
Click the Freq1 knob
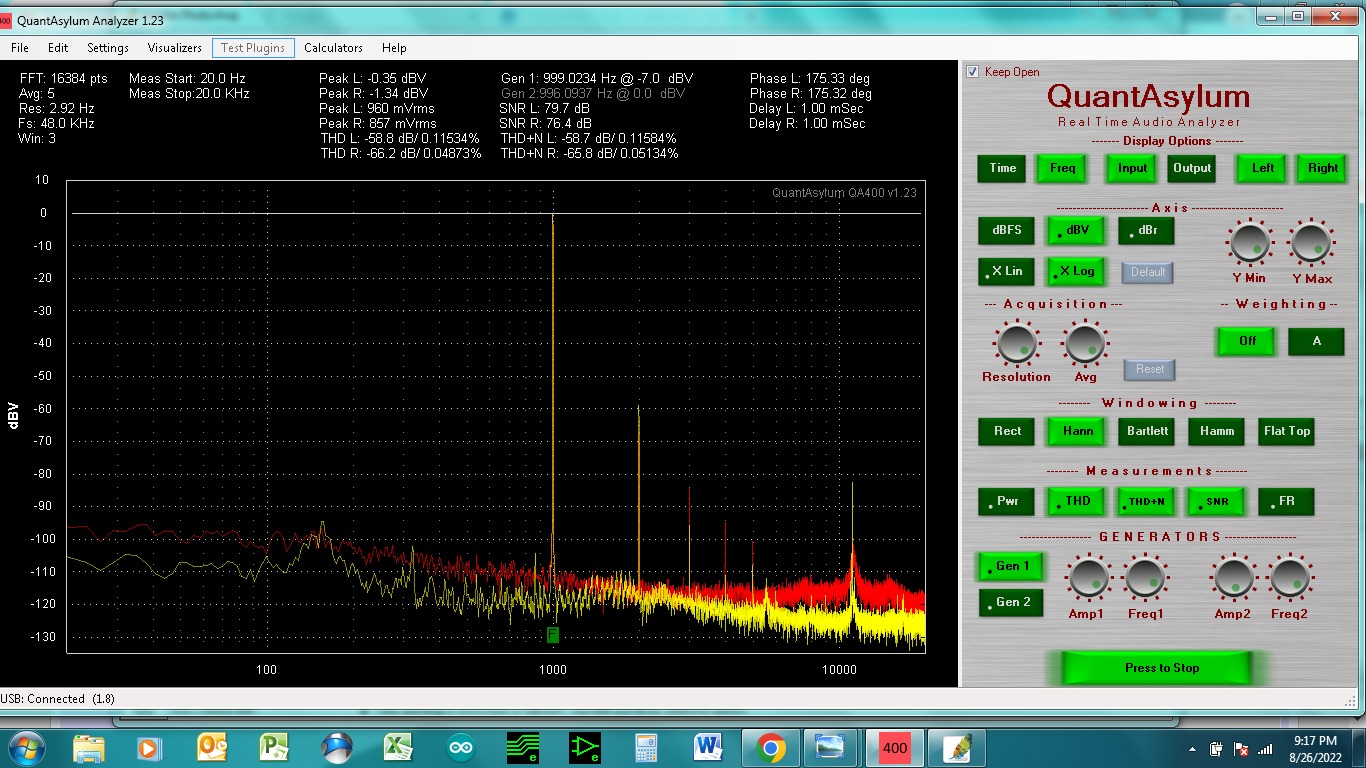pos(1144,579)
